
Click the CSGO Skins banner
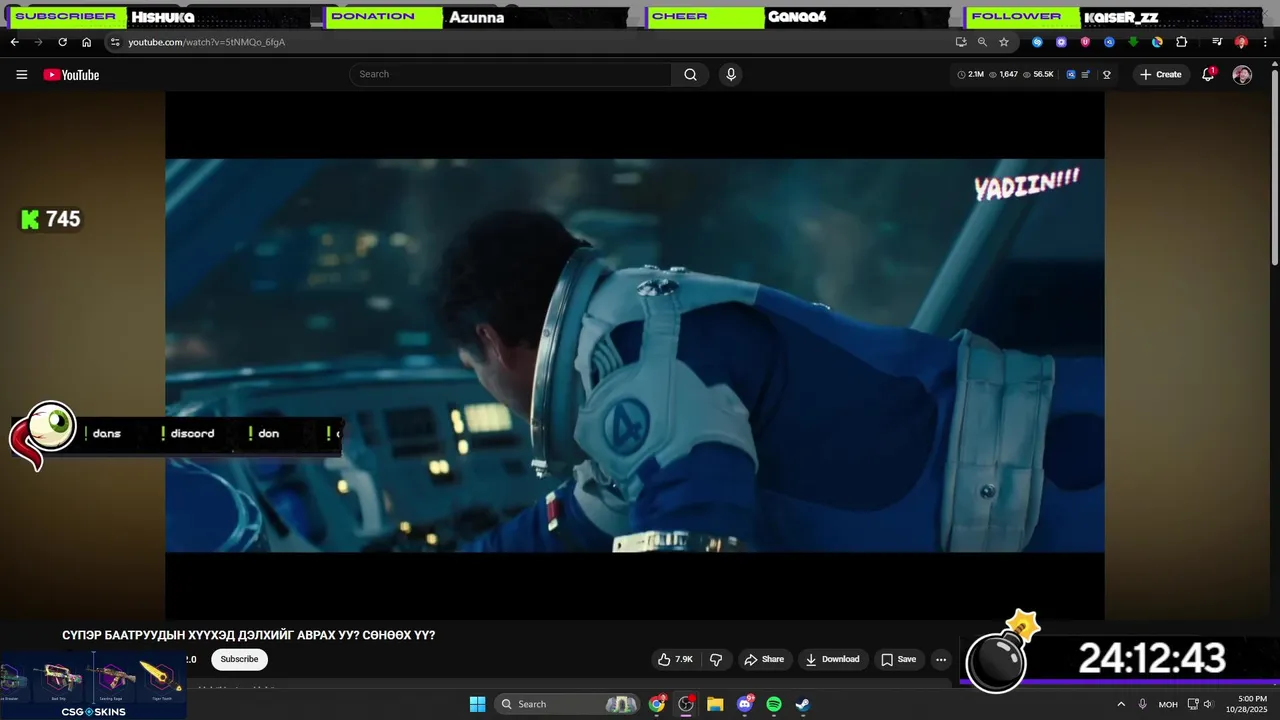[x=92, y=686]
